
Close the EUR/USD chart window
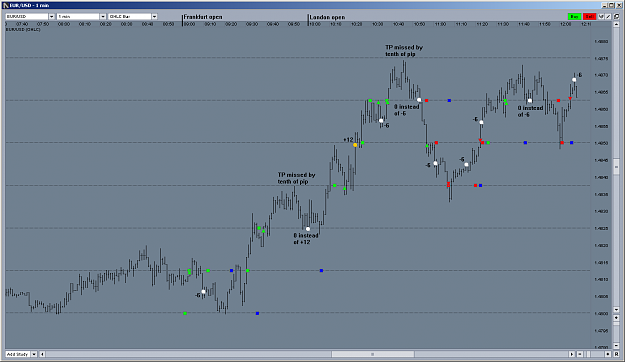(x=619, y=5)
